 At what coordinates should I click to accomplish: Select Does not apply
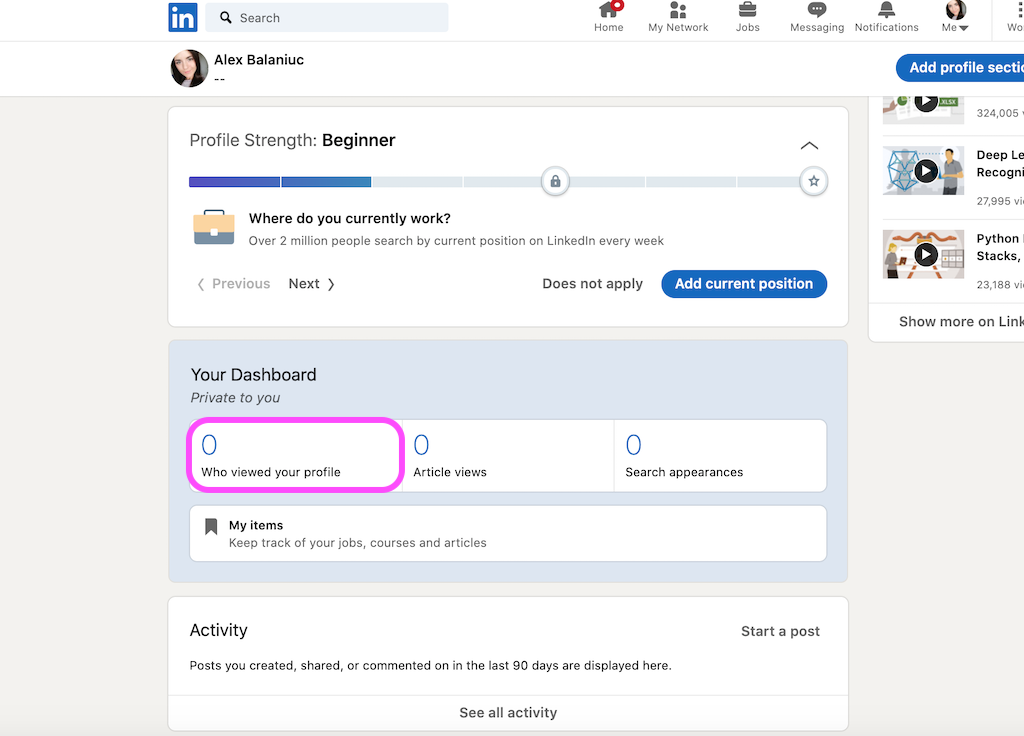coord(592,283)
